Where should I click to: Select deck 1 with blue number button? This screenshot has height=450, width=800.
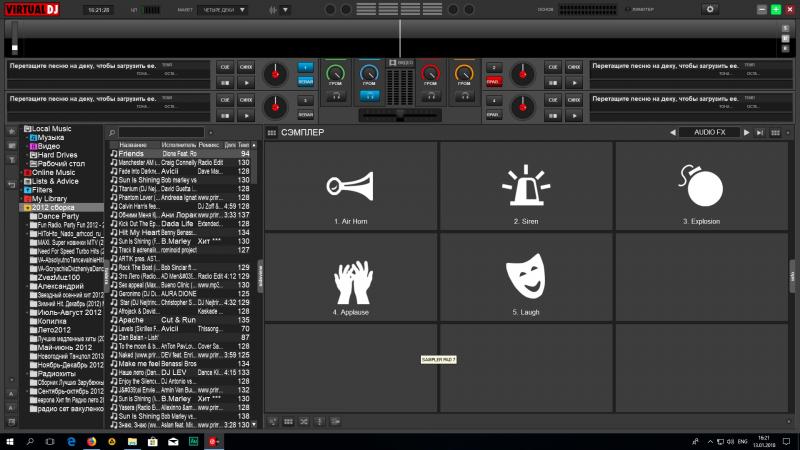305,67
